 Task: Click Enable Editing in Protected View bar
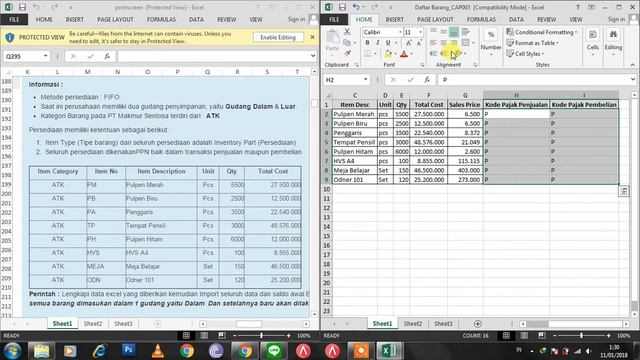pos(278,37)
